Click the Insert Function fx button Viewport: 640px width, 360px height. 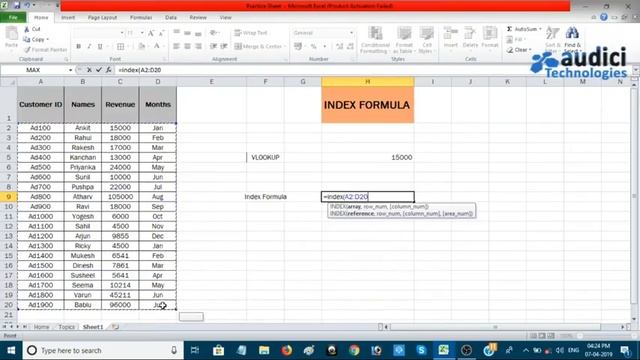(109, 70)
